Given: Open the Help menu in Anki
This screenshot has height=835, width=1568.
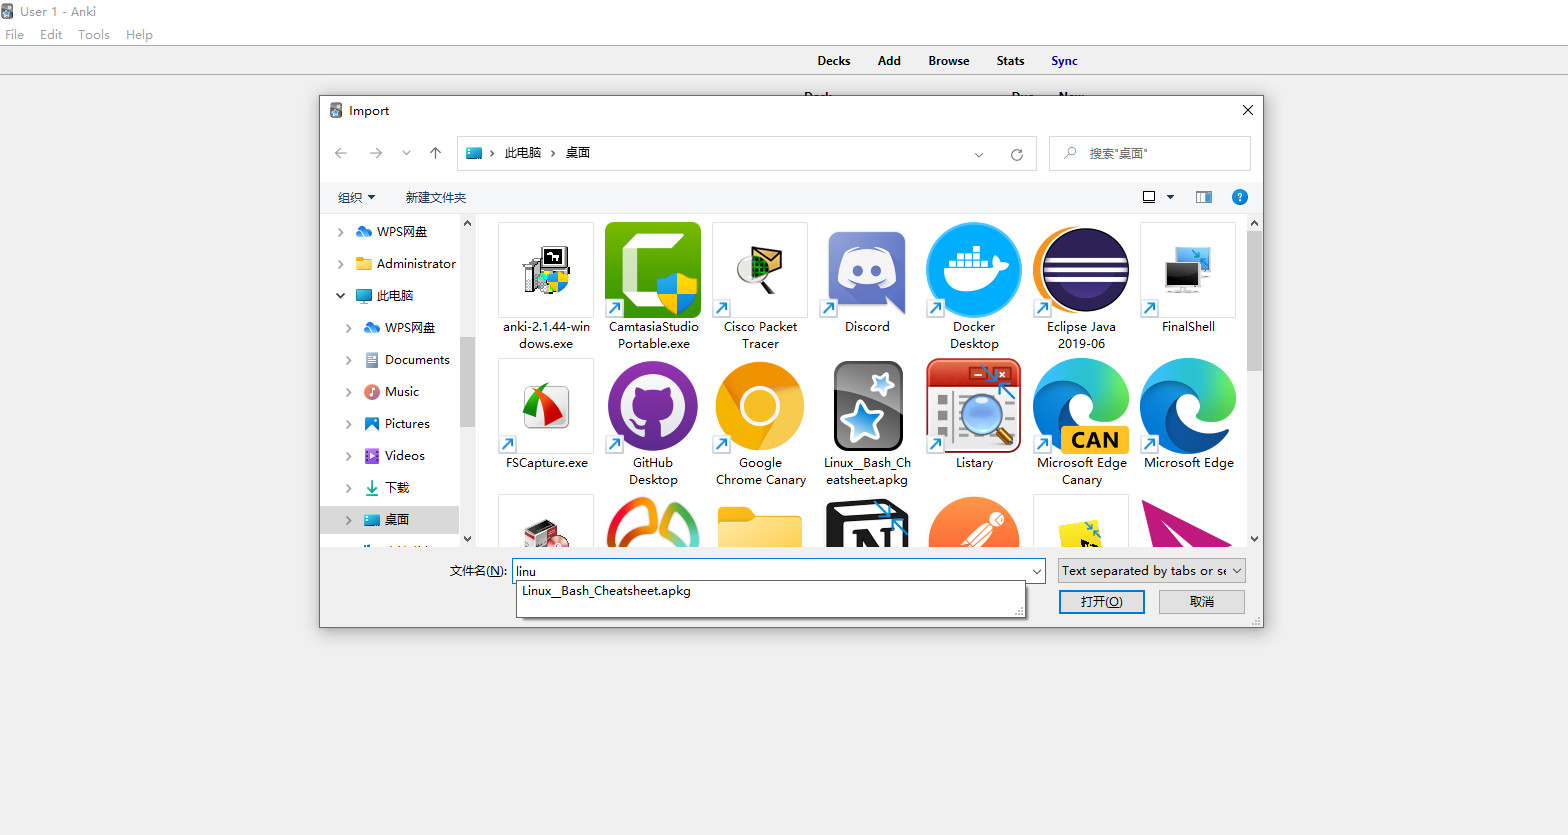Looking at the screenshot, I should 139,34.
